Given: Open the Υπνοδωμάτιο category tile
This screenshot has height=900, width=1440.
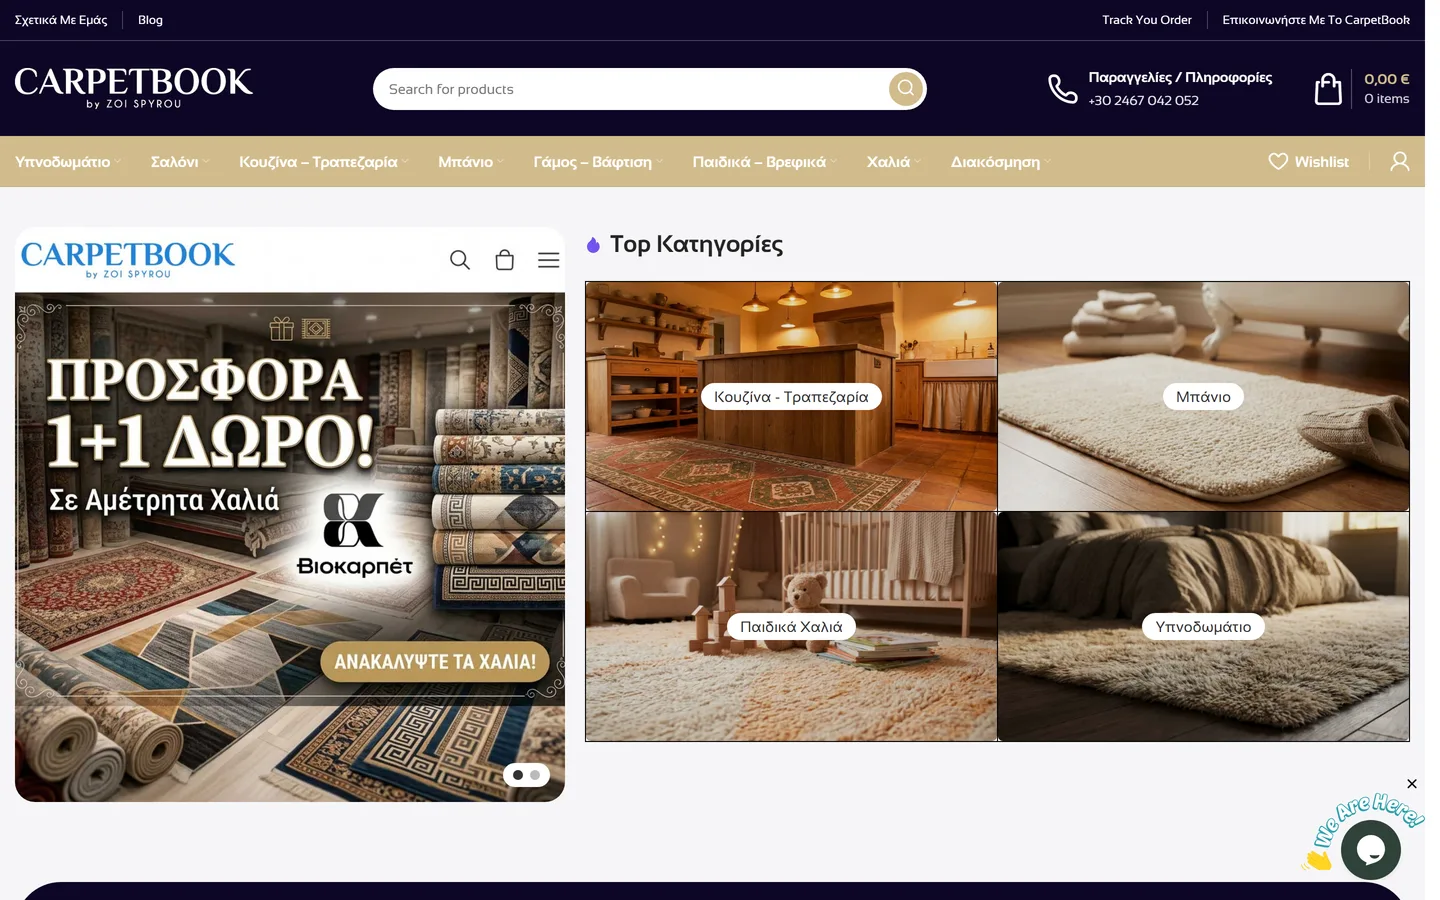Looking at the screenshot, I should 1203,627.
